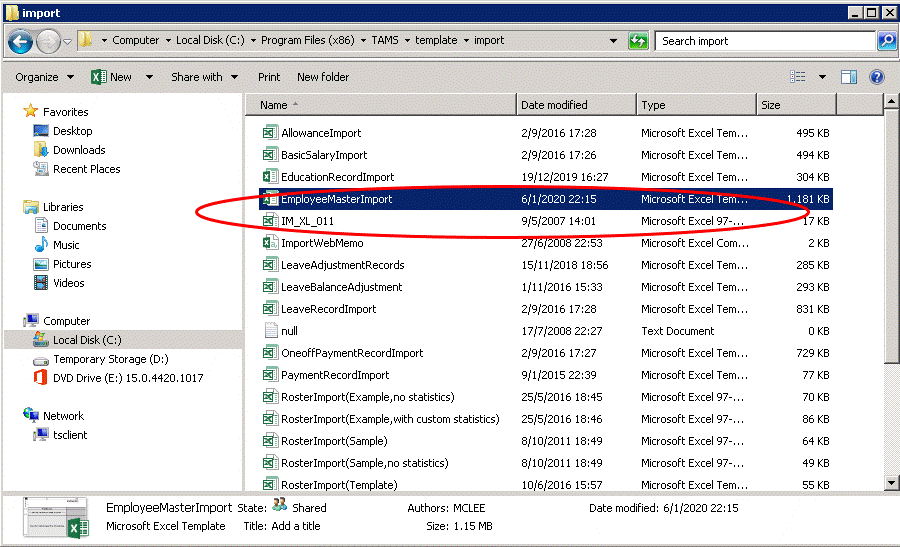Click the file list scrollbar down arrow
This screenshot has height=547, width=900.
point(890,484)
